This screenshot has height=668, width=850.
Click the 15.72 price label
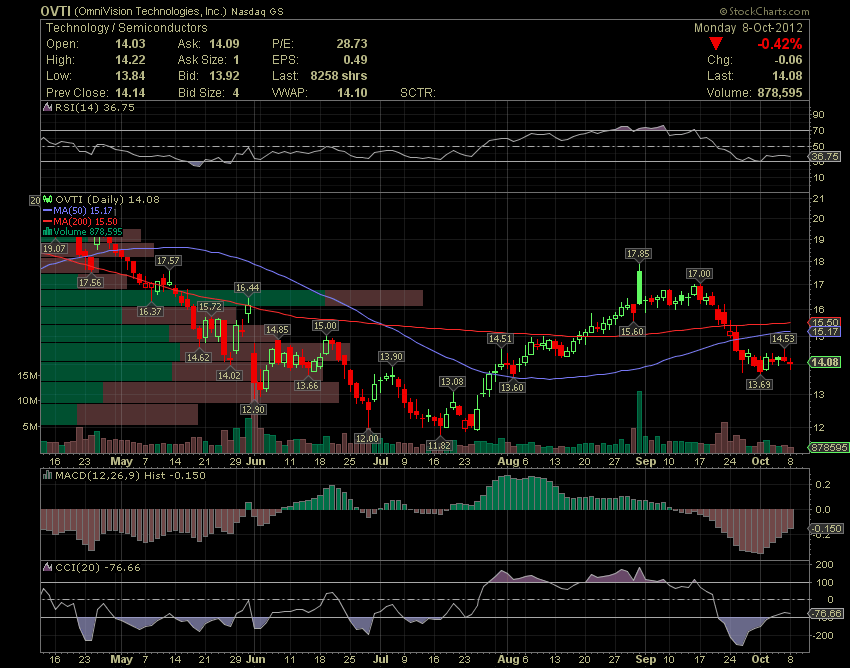pyautogui.click(x=210, y=306)
